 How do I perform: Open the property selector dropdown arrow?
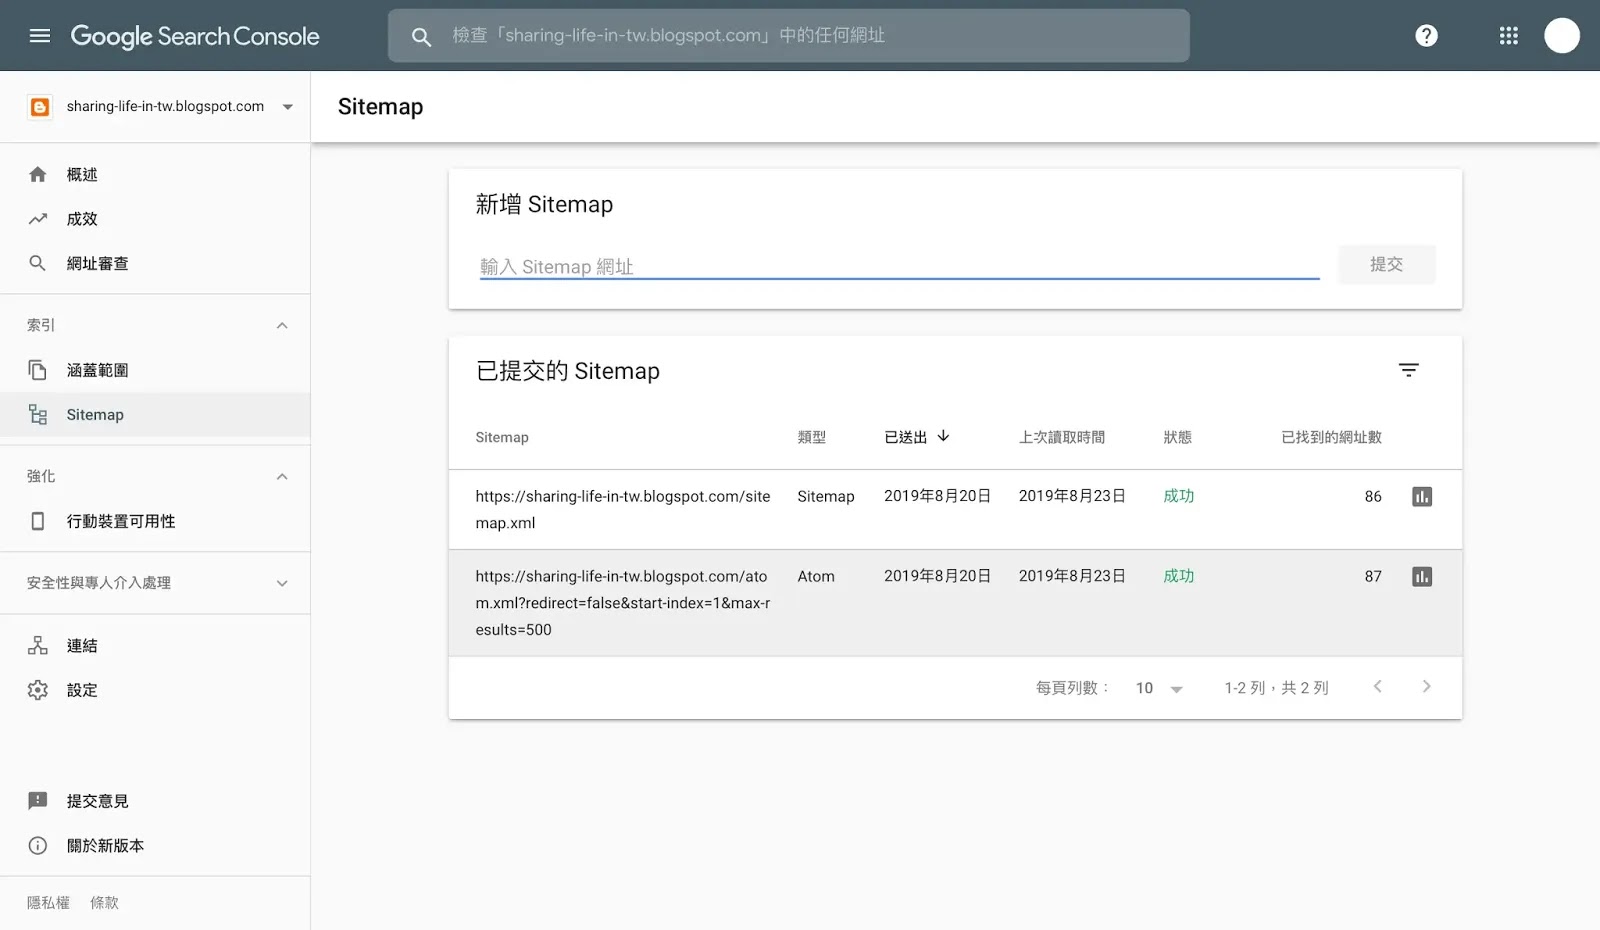point(288,107)
